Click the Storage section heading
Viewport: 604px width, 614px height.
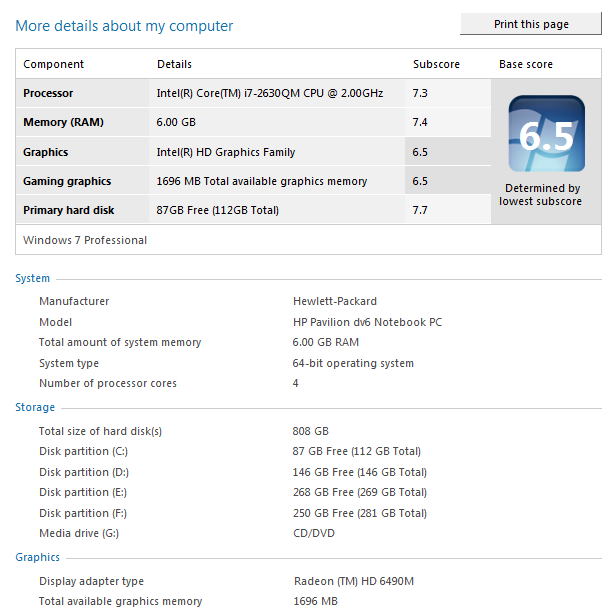35,407
